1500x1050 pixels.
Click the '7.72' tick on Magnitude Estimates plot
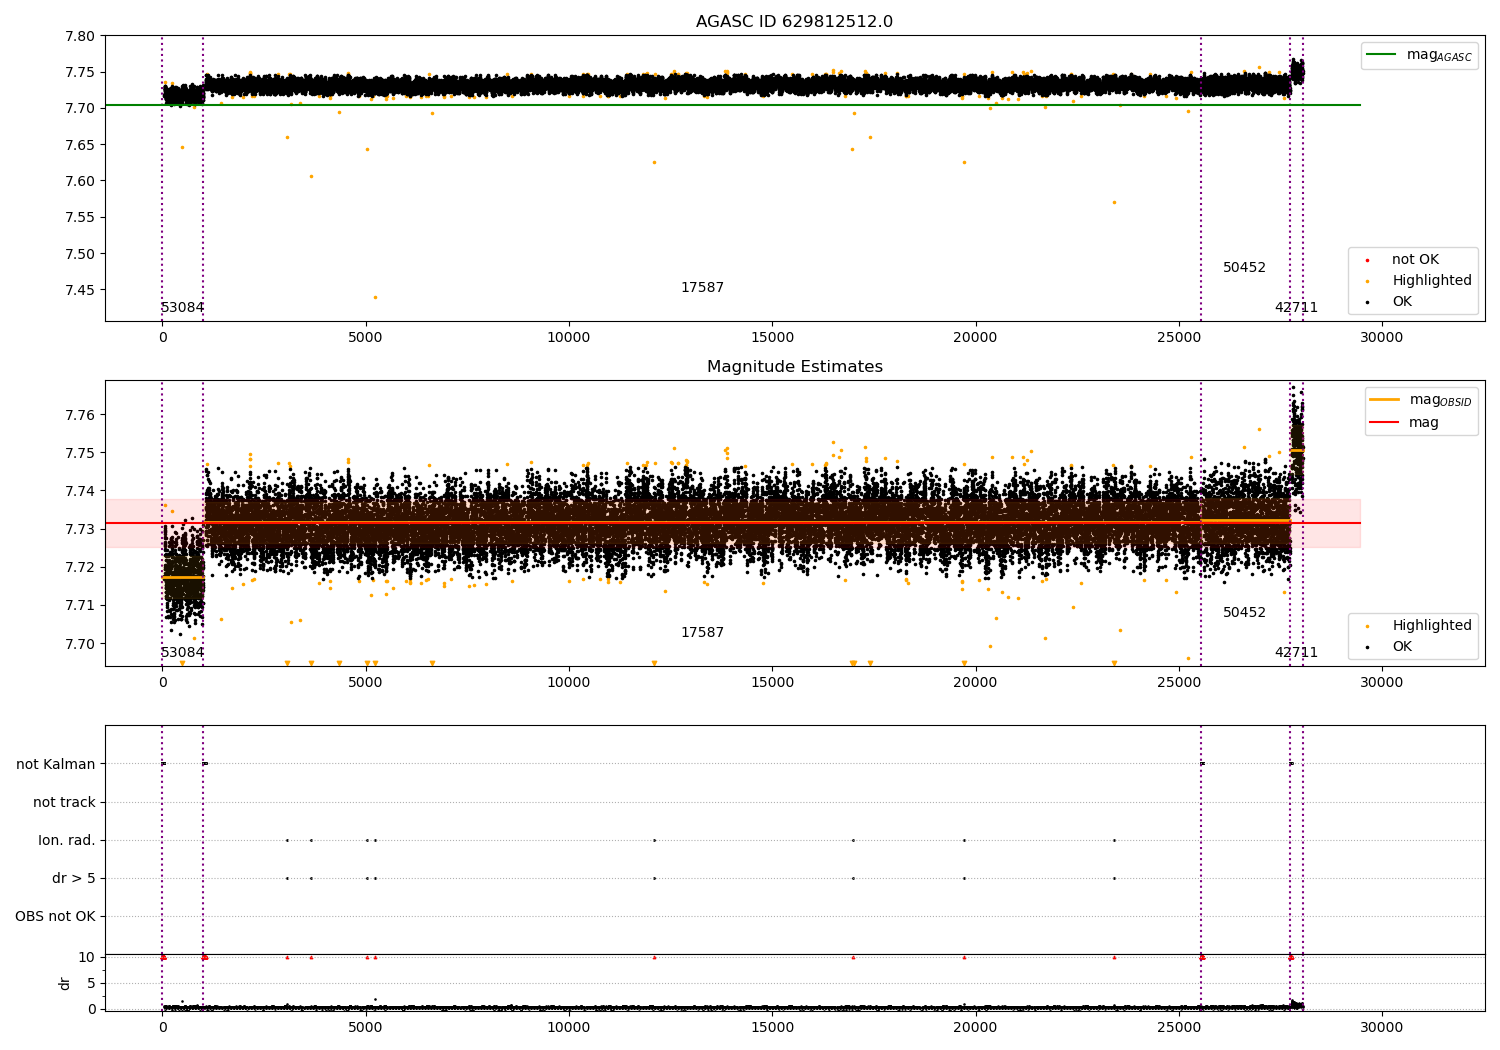pyautogui.click(x=80, y=567)
